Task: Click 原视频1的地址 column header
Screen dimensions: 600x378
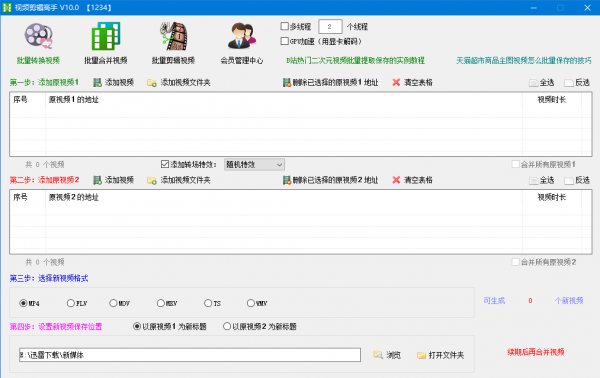Action: coord(73,100)
